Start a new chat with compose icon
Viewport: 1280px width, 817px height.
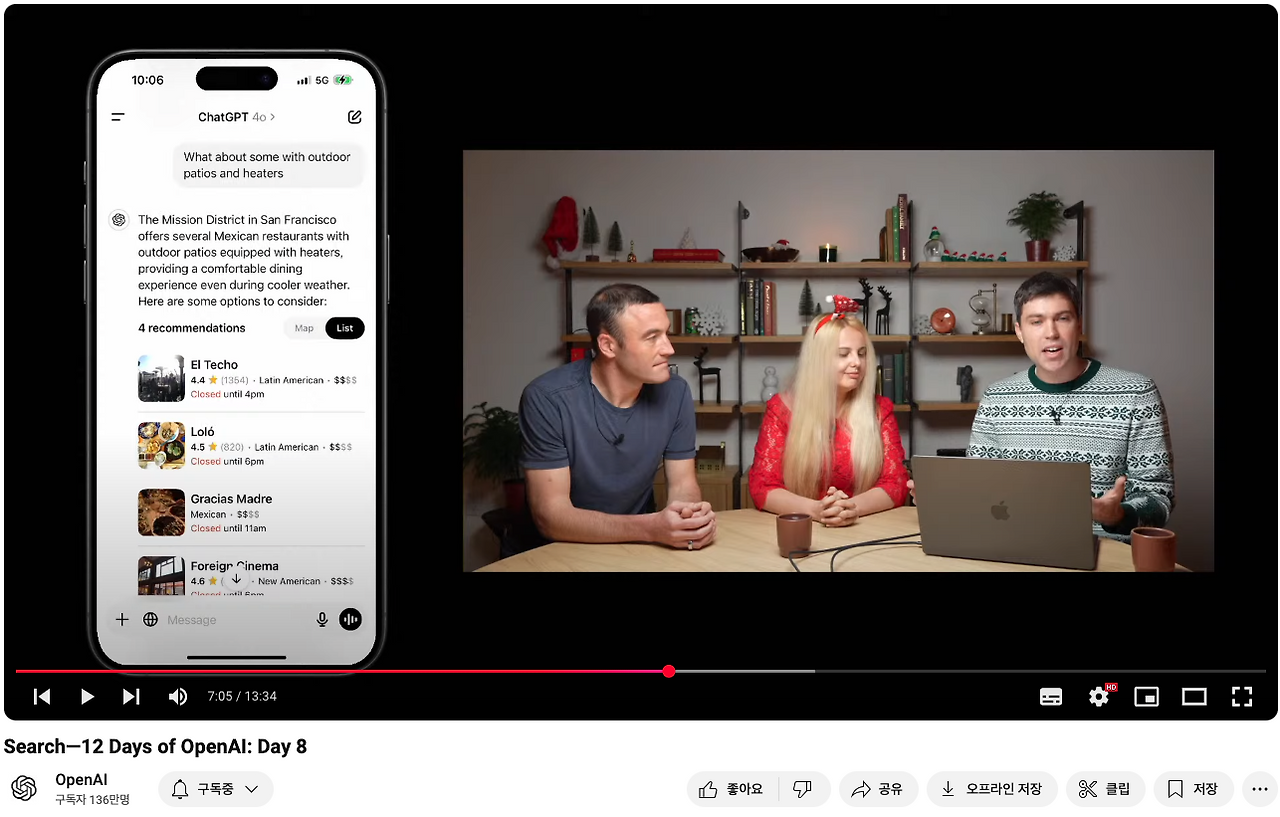tap(354, 117)
